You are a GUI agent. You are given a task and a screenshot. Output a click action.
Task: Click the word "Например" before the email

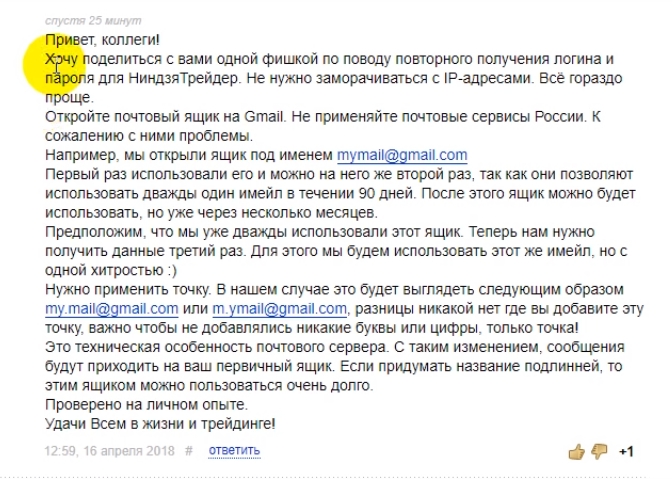point(81,155)
